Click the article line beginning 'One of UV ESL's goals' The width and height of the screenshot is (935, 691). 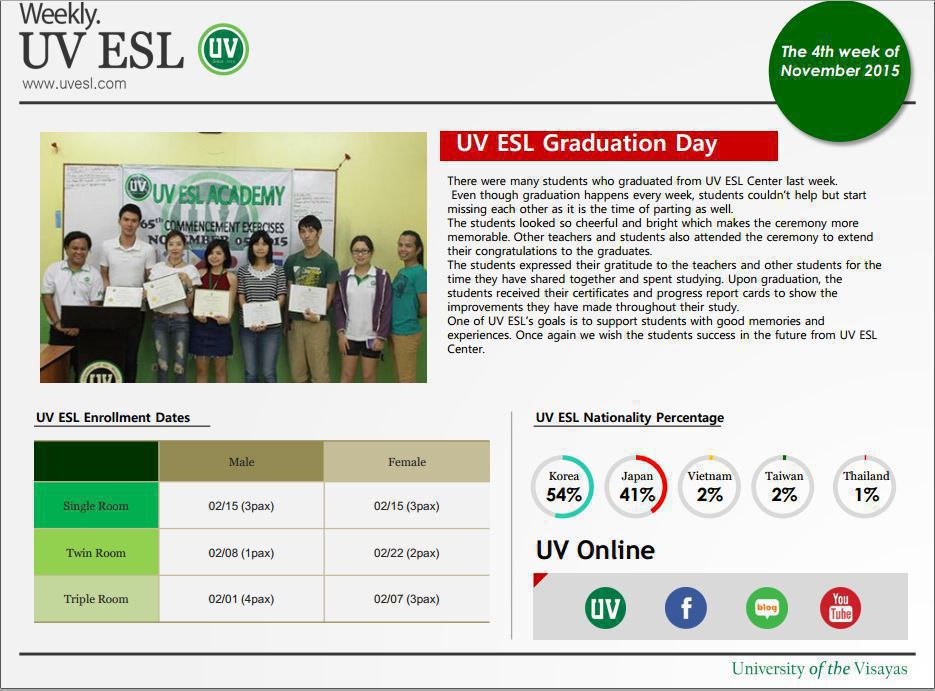tap(636, 321)
